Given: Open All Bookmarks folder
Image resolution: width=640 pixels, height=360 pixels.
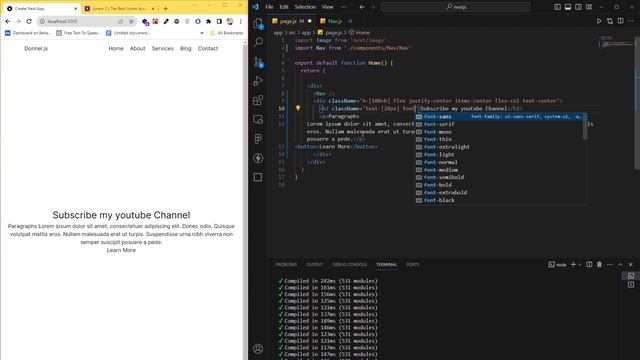Looking at the screenshot, I should (x=227, y=33).
